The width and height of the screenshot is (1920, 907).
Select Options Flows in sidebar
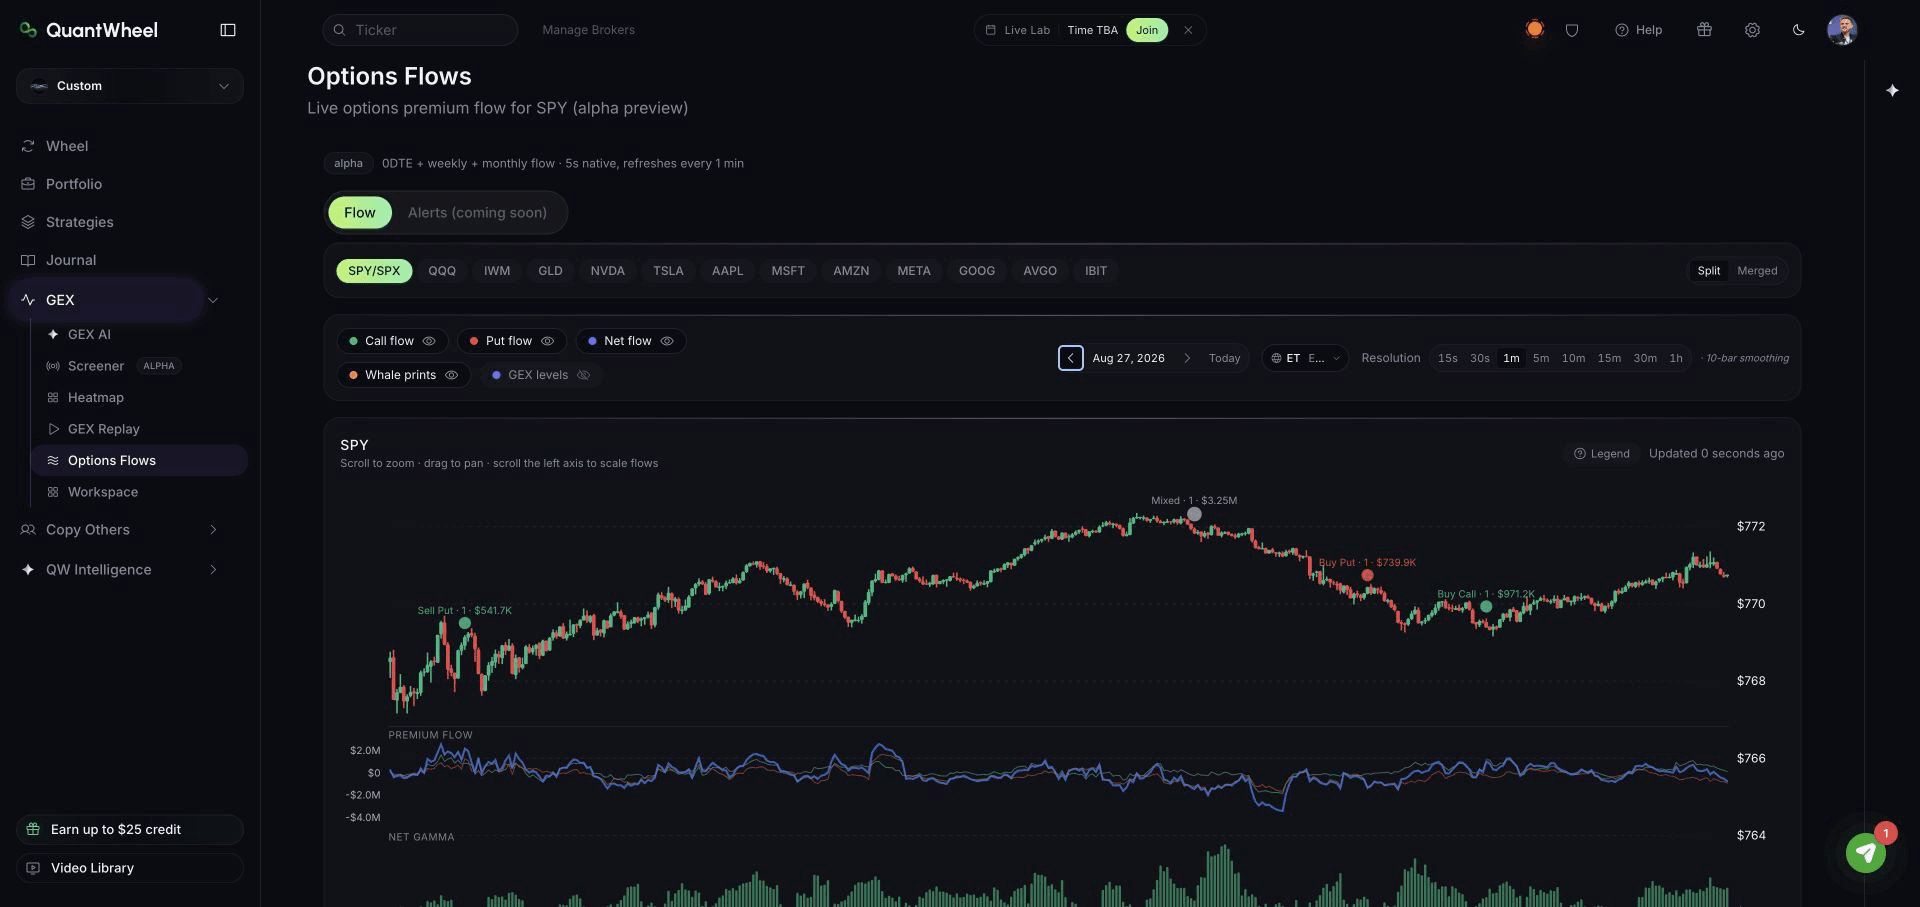tap(139, 460)
